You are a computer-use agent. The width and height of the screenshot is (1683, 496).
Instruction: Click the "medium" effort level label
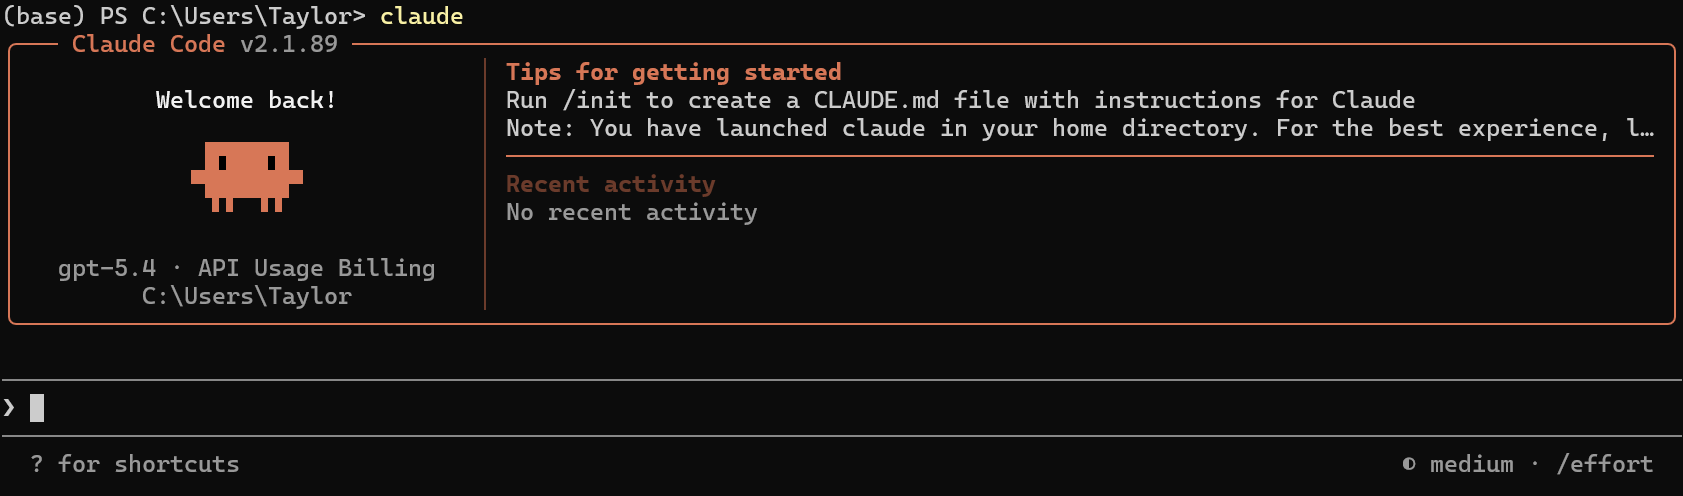pos(1471,464)
